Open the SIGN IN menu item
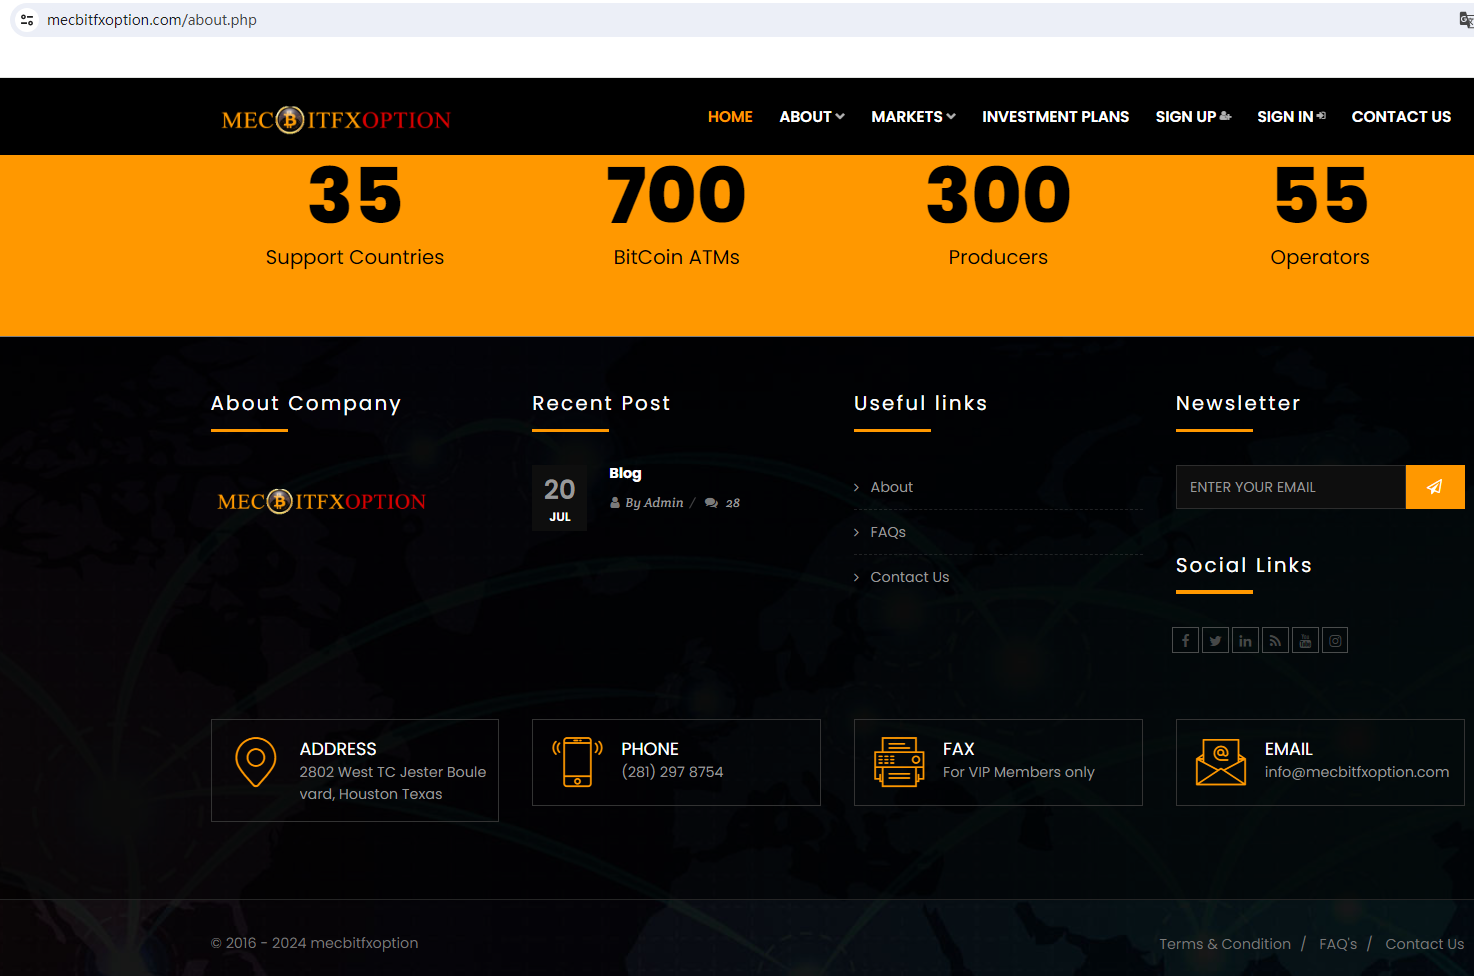This screenshot has height=976, width=1474. [x=1291, y=117]
